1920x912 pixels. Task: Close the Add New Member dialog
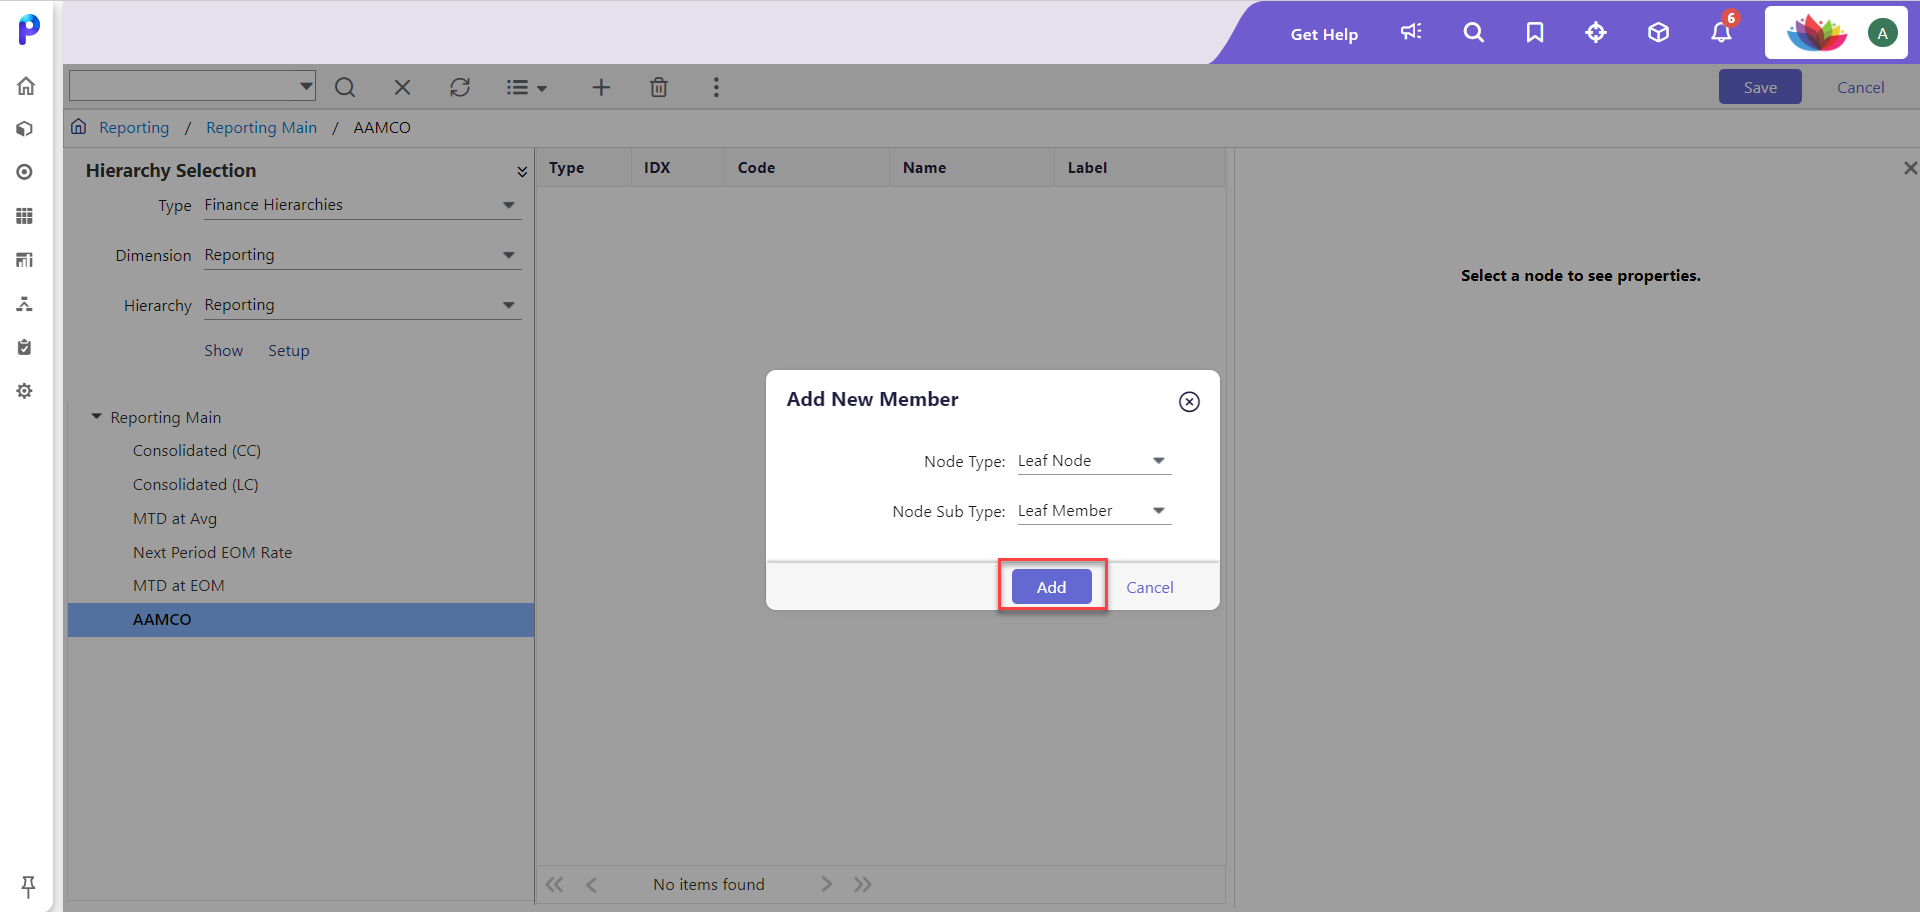[x=1189, y=402]
